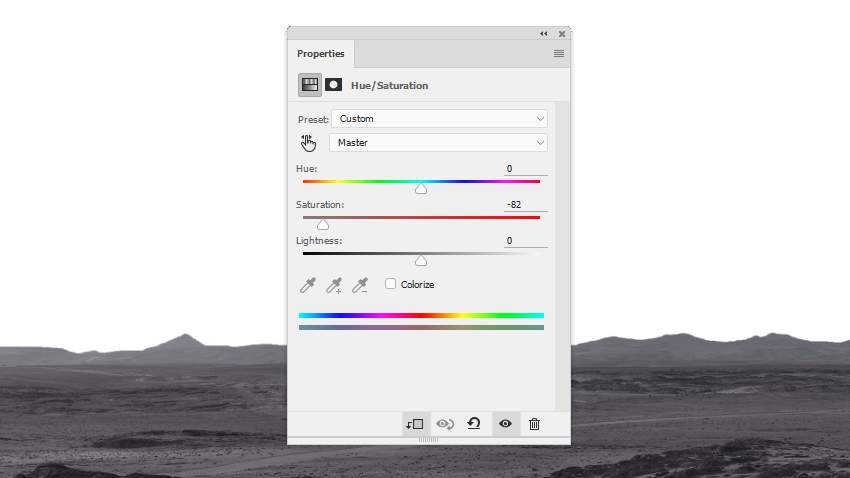Screen dimensions: 850x478
Task: Click the upper rainbow color bar
Action: 421,315
